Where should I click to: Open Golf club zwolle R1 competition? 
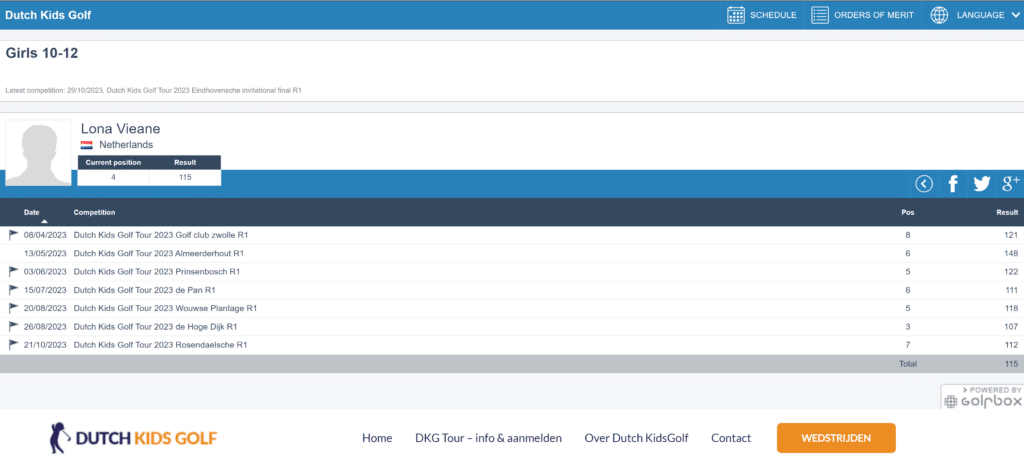click(x=161, y=235)
